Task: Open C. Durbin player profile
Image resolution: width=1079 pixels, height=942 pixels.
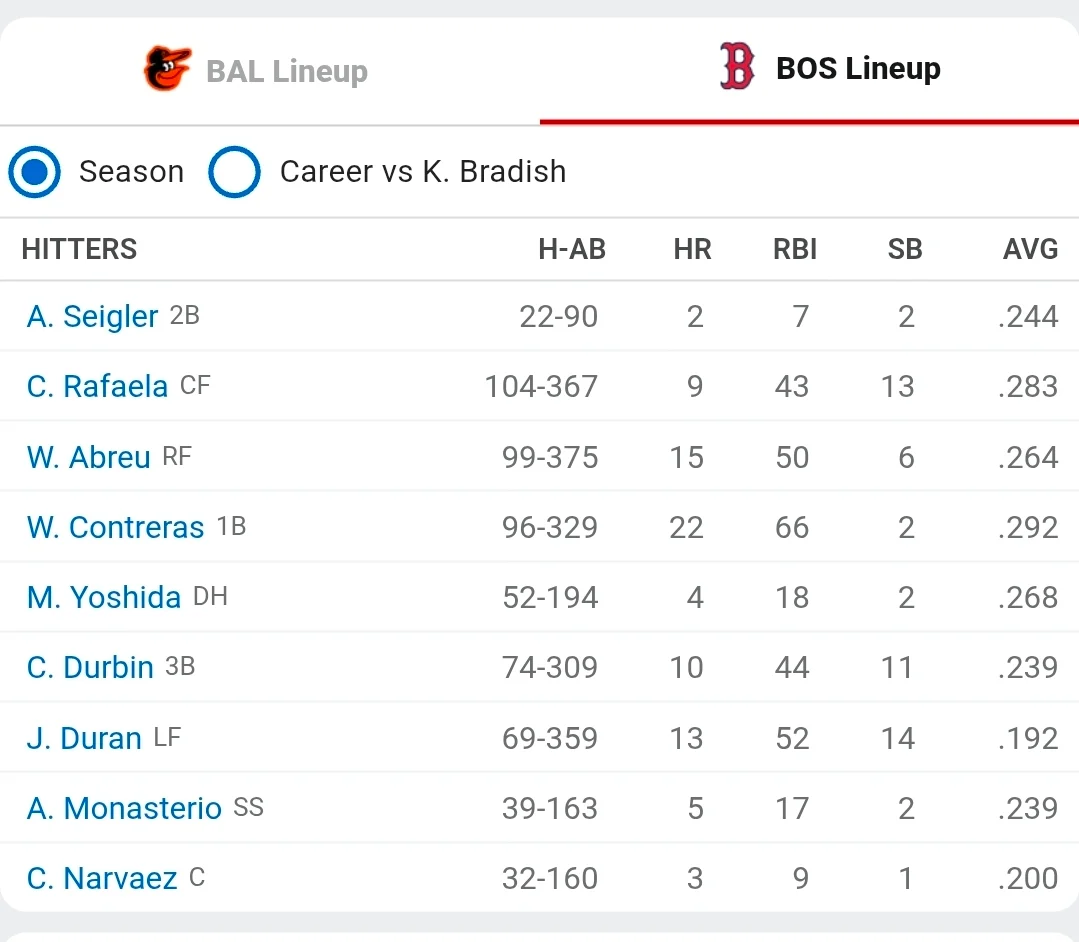Action: coord(89,667)
